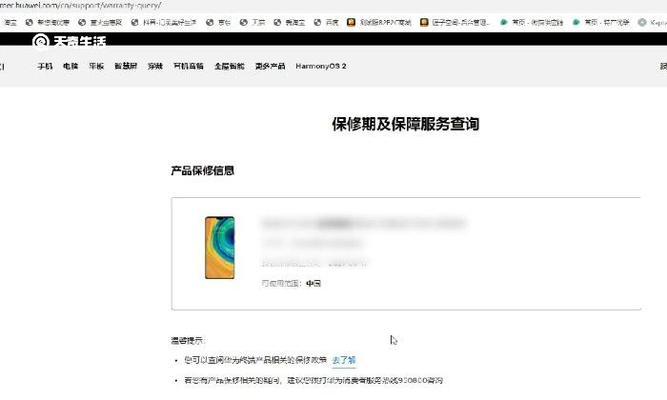Open the 耳机音箱 navigation menu
This screenshot has width=667, height=400.
[188, 66]
